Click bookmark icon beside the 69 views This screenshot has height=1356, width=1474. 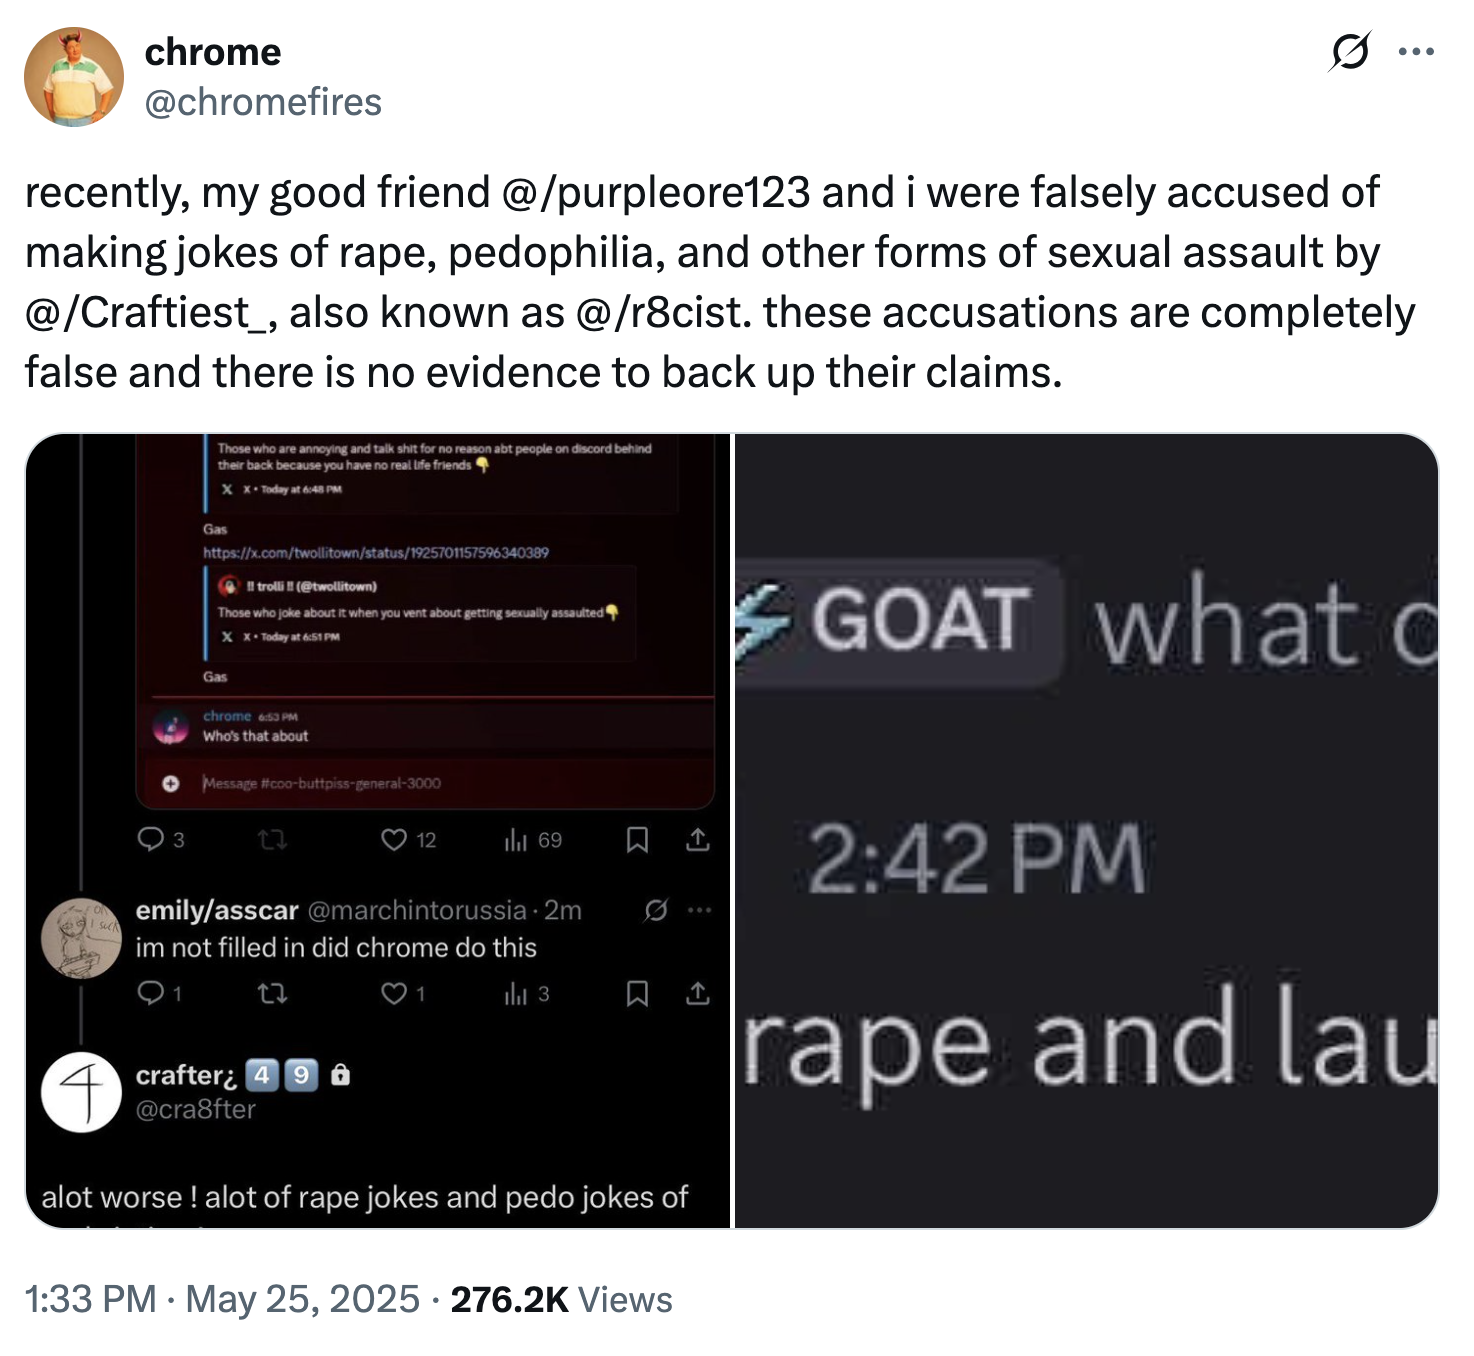[x=637, y=839]
